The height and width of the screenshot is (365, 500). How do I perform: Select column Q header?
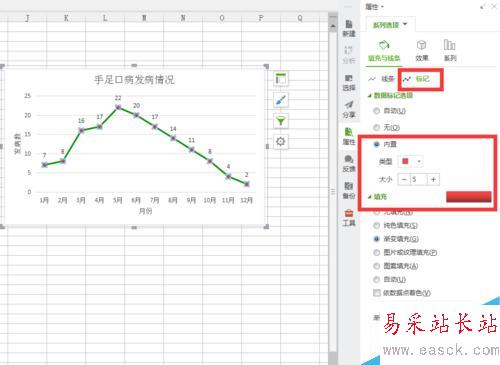(x=300, y=18)
